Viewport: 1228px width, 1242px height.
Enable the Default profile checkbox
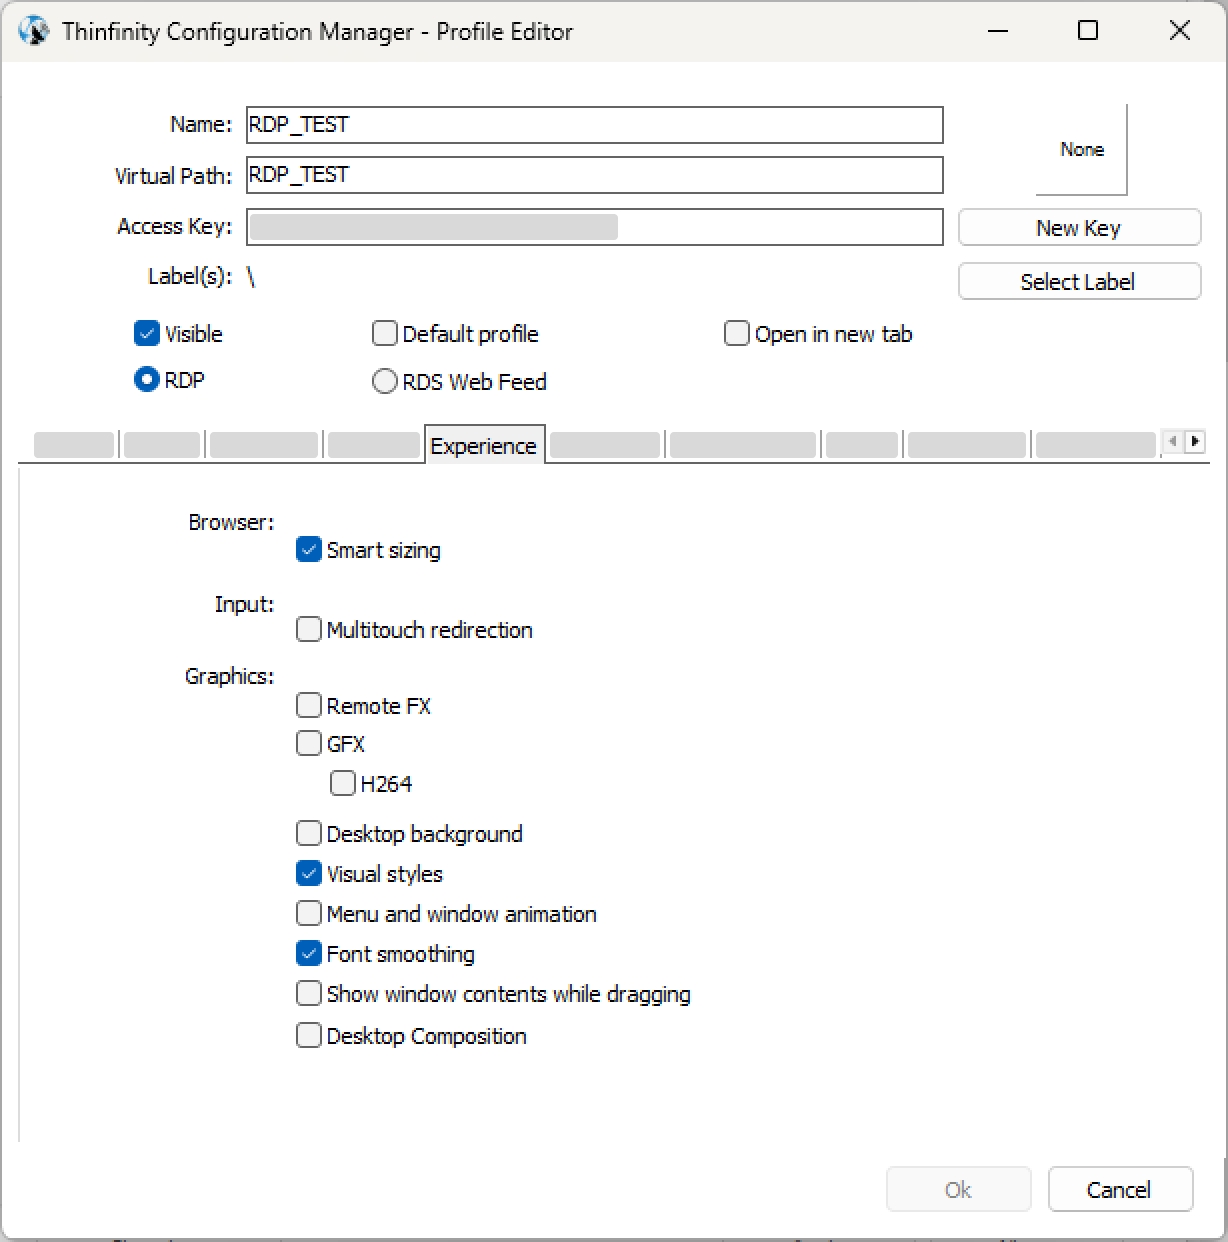385,334
